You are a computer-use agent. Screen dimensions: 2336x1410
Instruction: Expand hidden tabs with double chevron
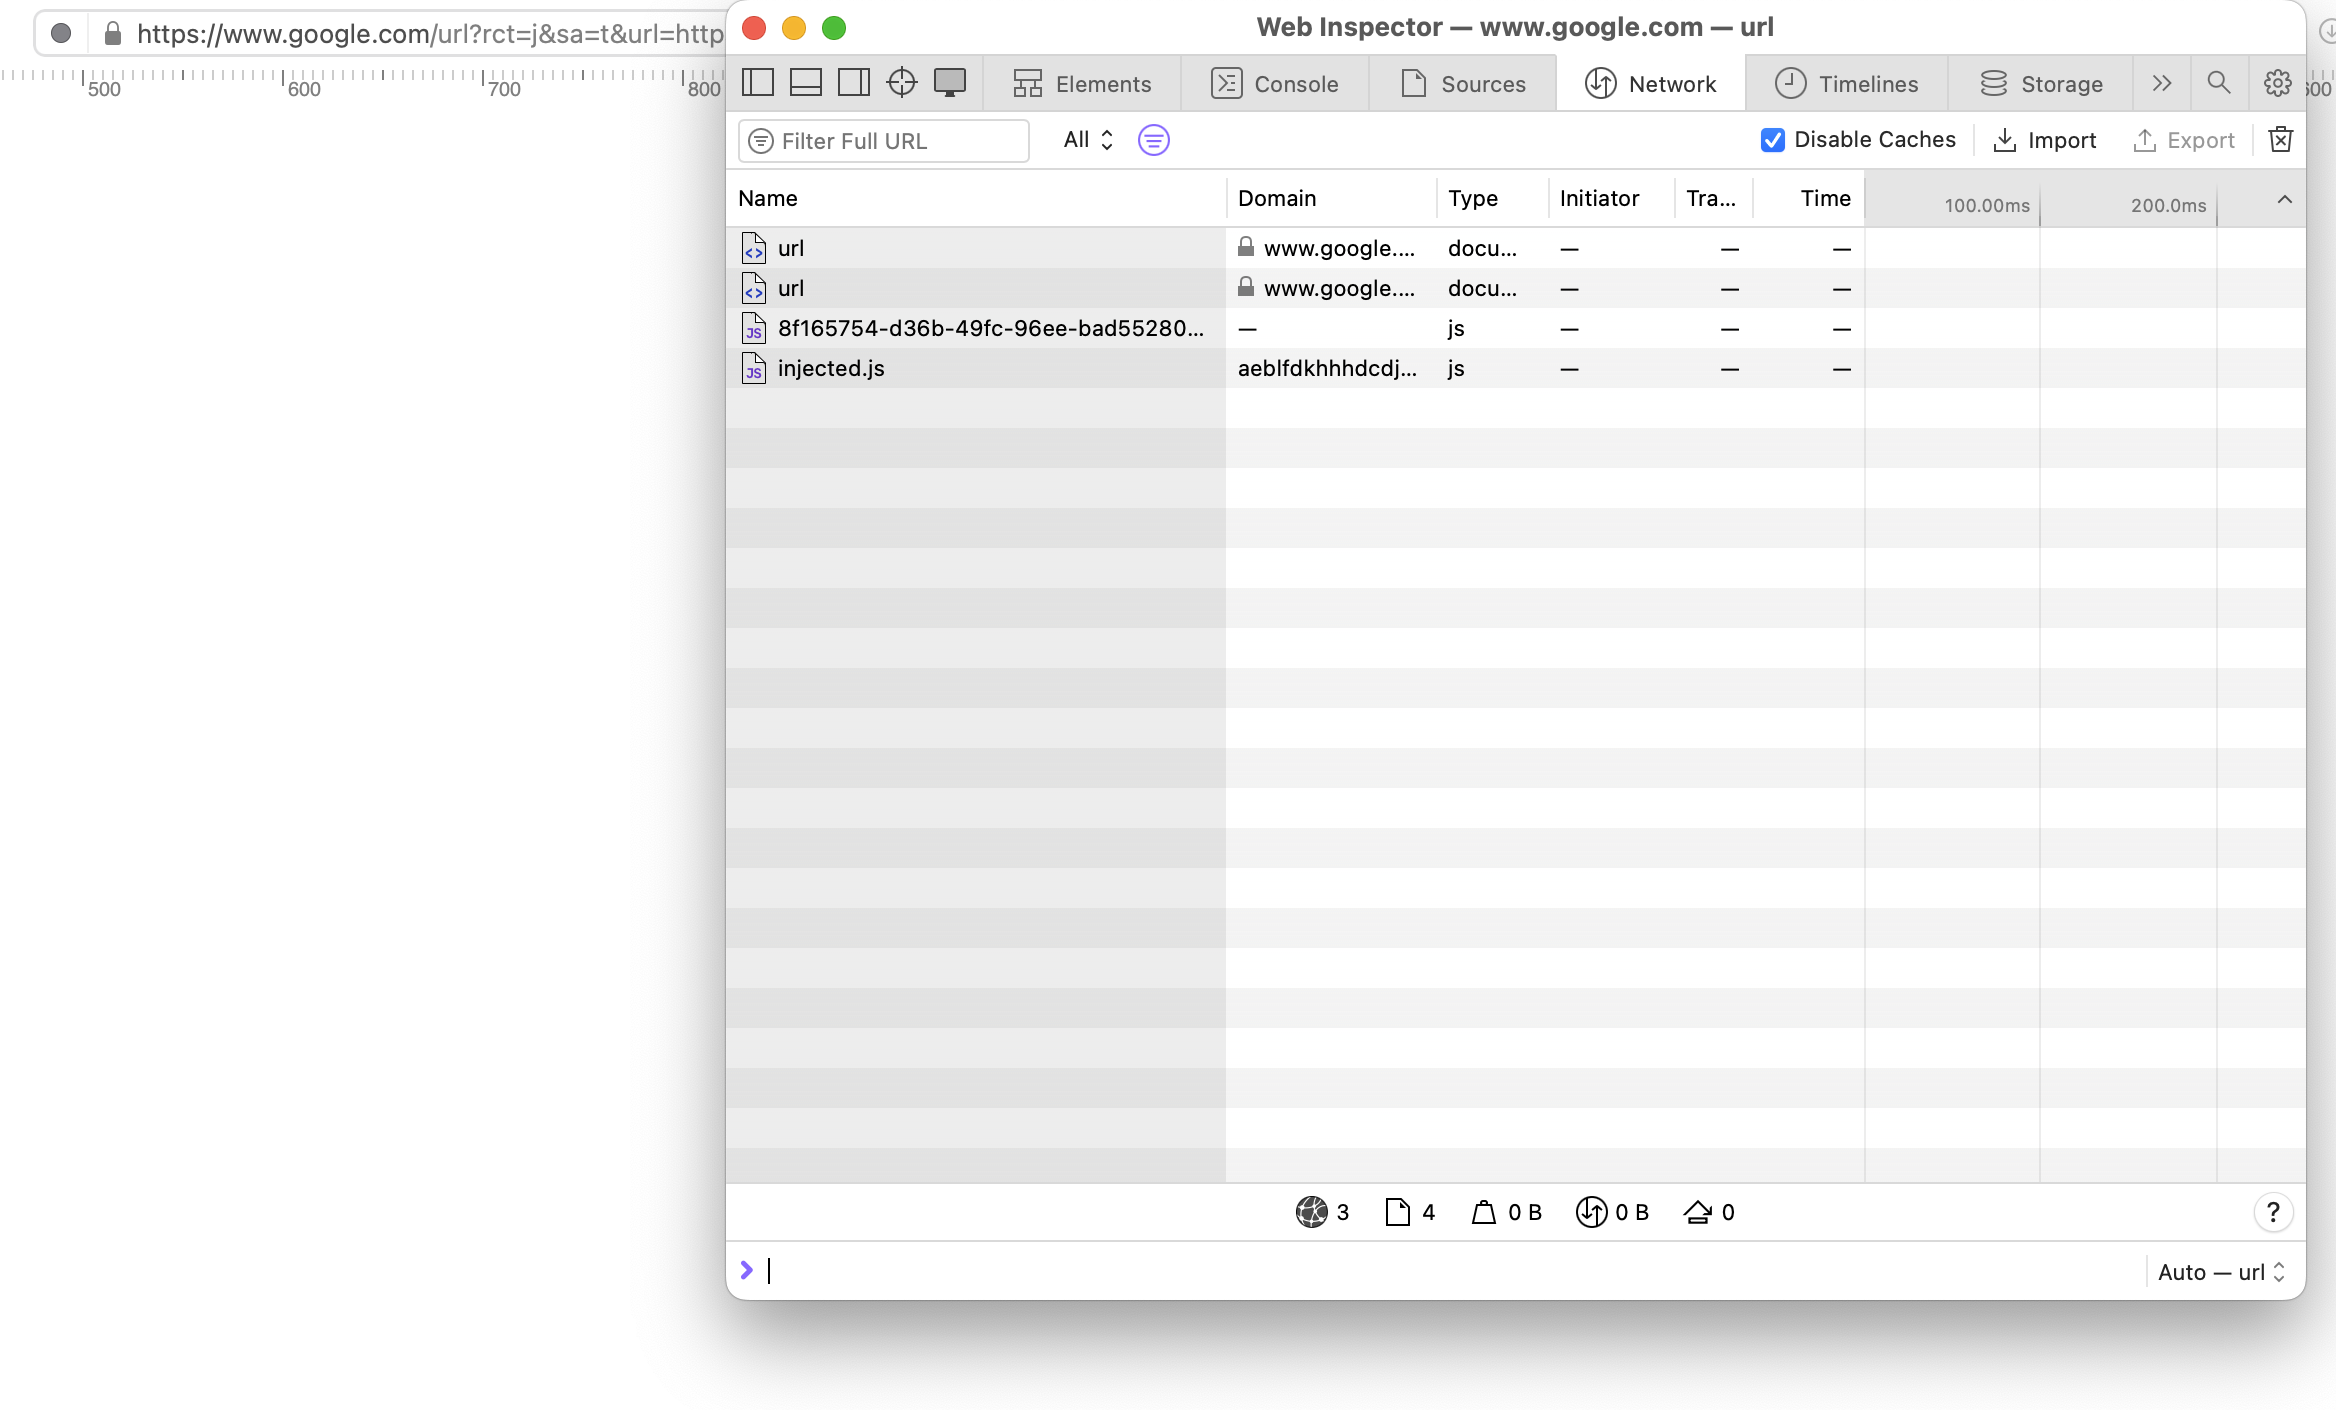(2161, 83)
